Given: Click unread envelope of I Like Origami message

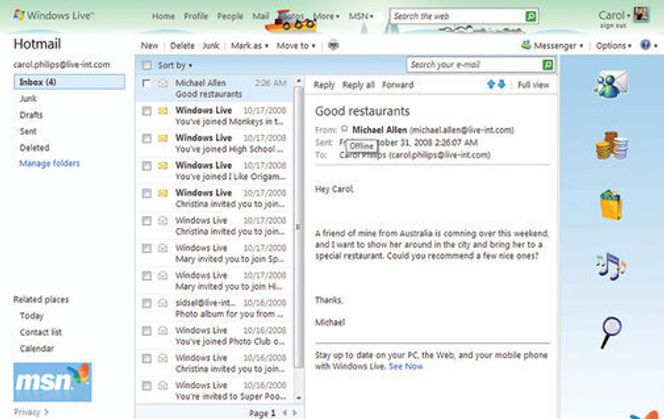Looking at the screenshot, I should pos(163,166).
